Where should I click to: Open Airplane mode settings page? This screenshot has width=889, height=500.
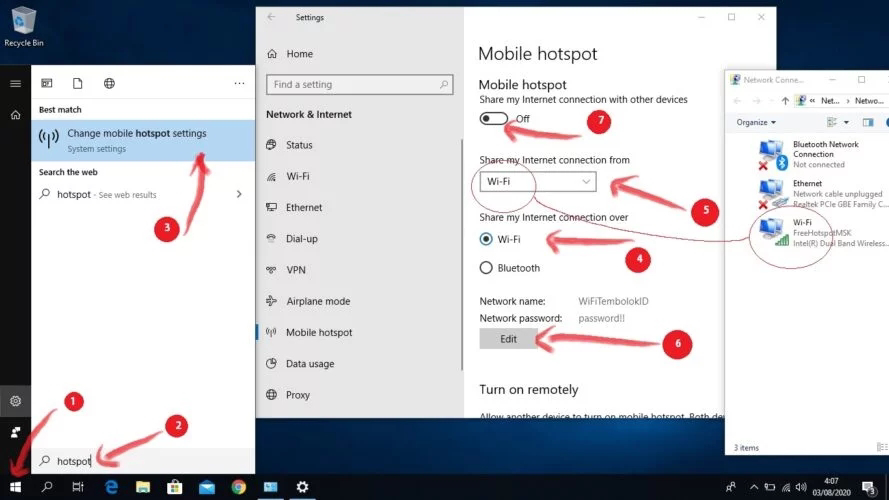pyautogui.click(x=308, y=301)
